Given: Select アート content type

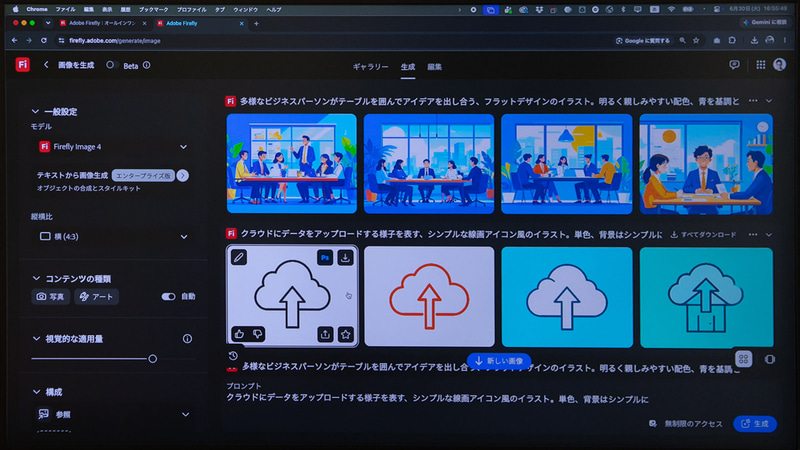Looking at the screenshot, I should tap(96, 296).
